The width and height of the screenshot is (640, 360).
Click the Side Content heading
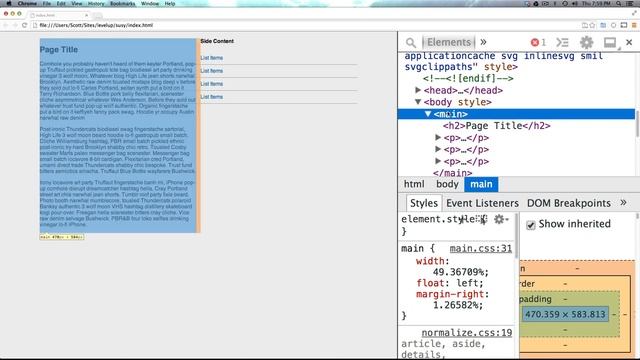tap(217, 41)
